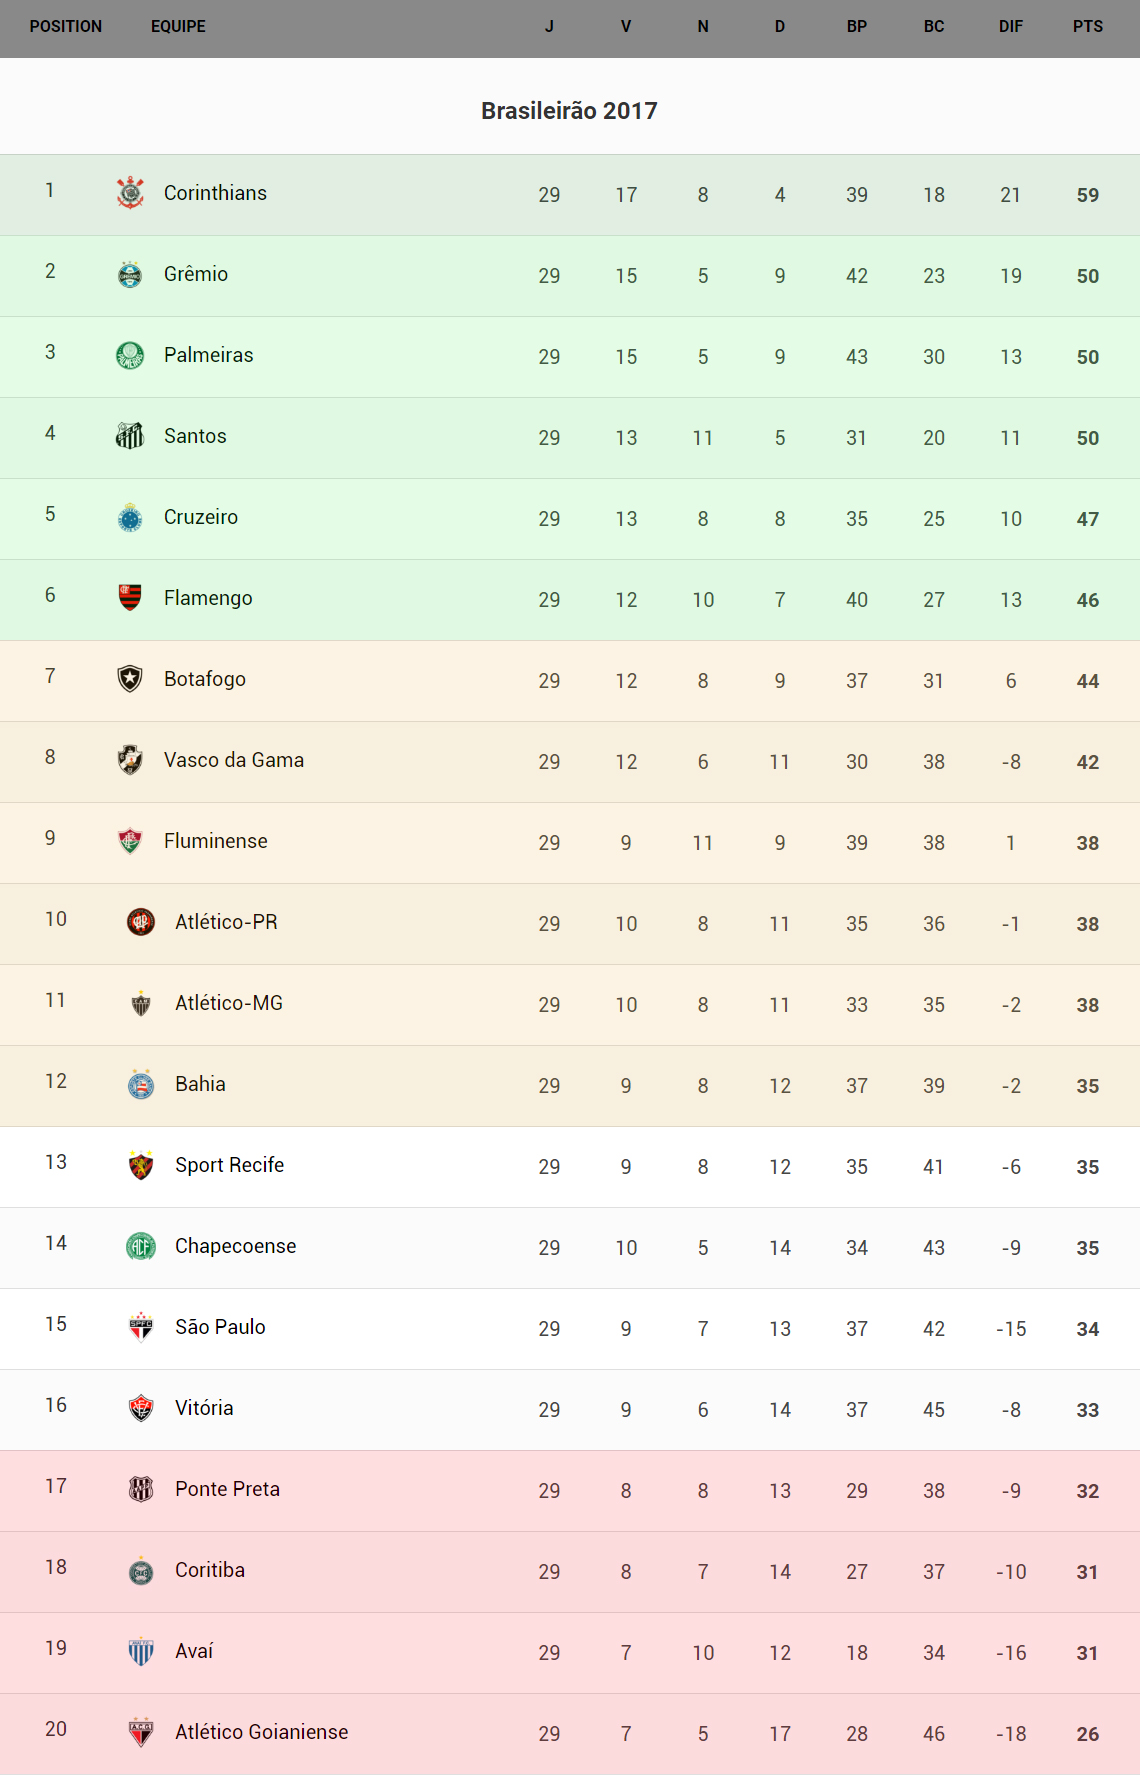Click the Santos striped shield logo
This screenshot has width=1140, height=1776.
pyautogui.click(x=130, y=436)
